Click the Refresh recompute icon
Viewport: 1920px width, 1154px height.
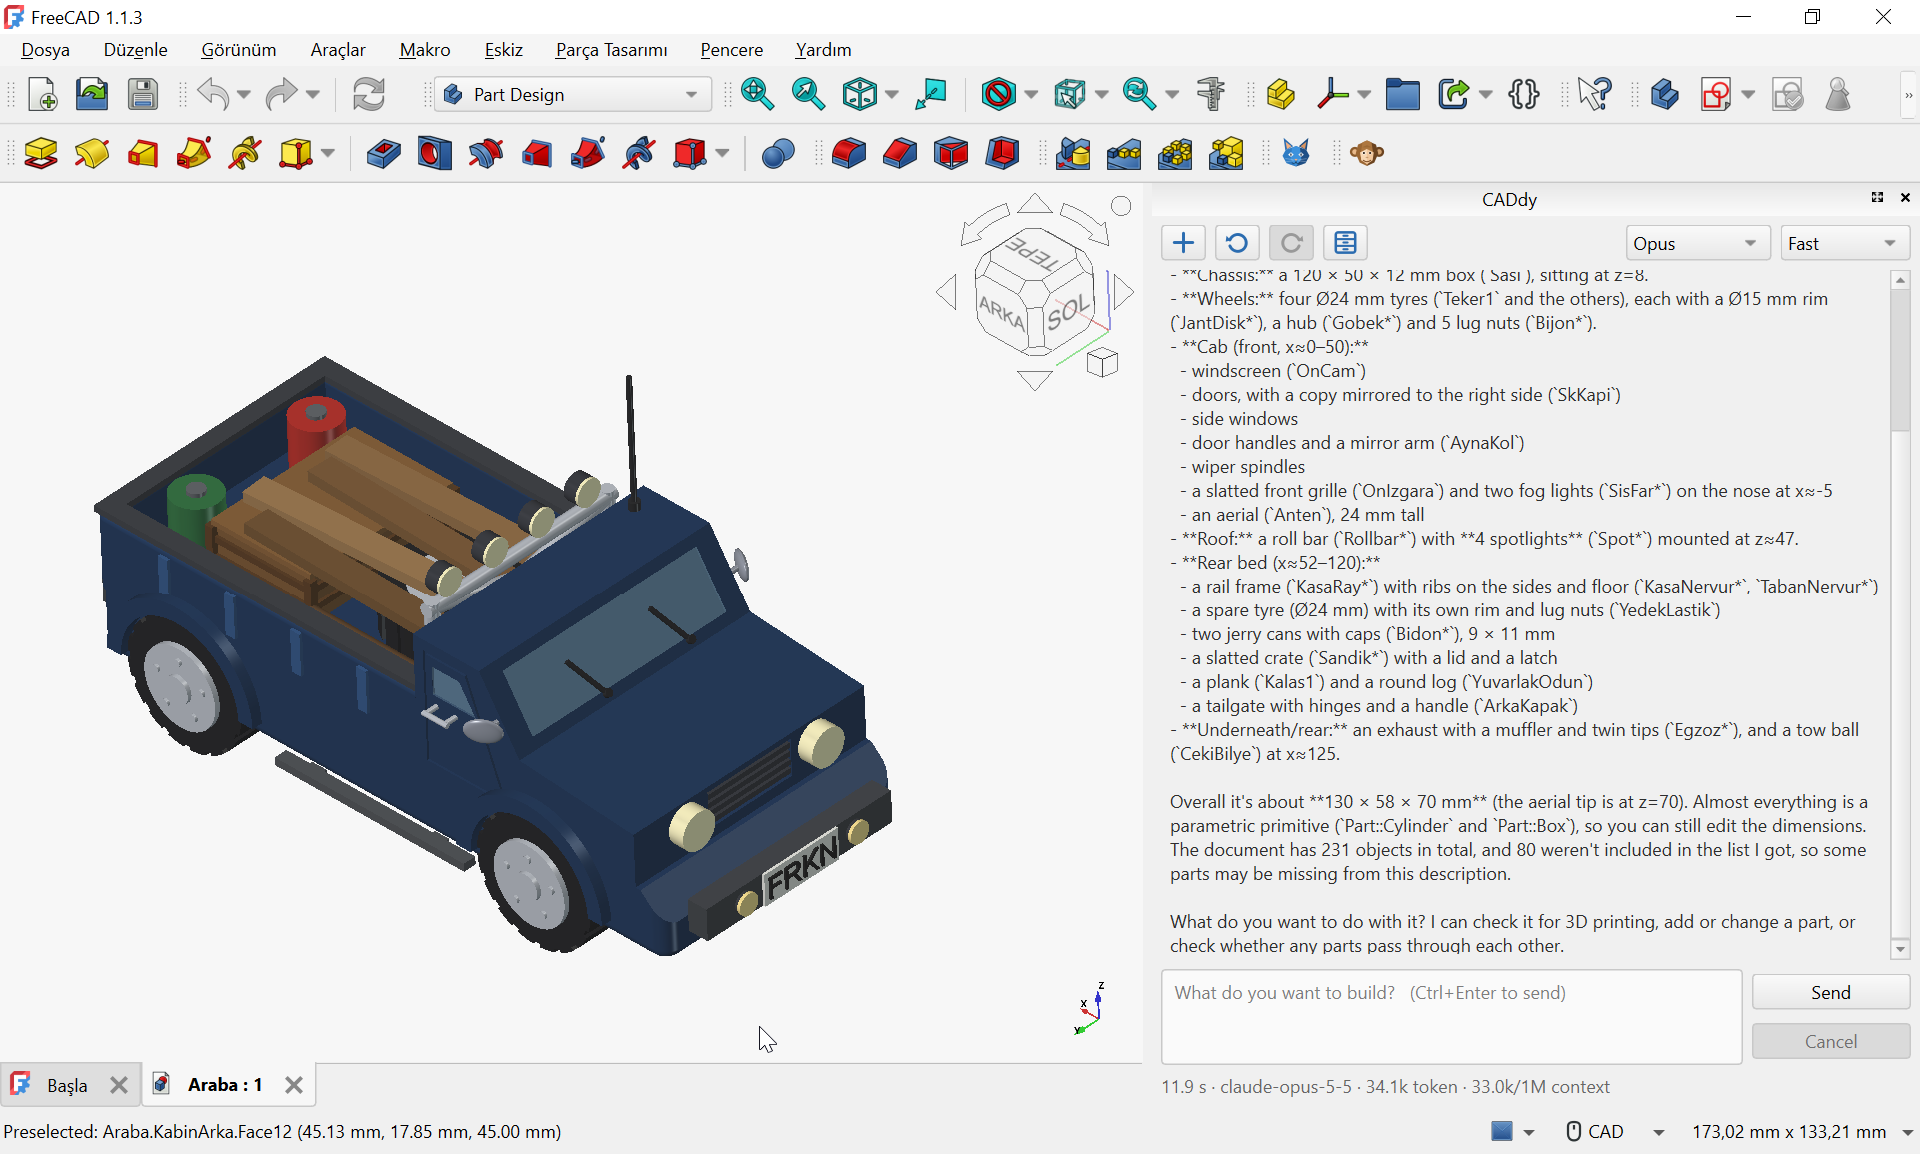(369, 94)
